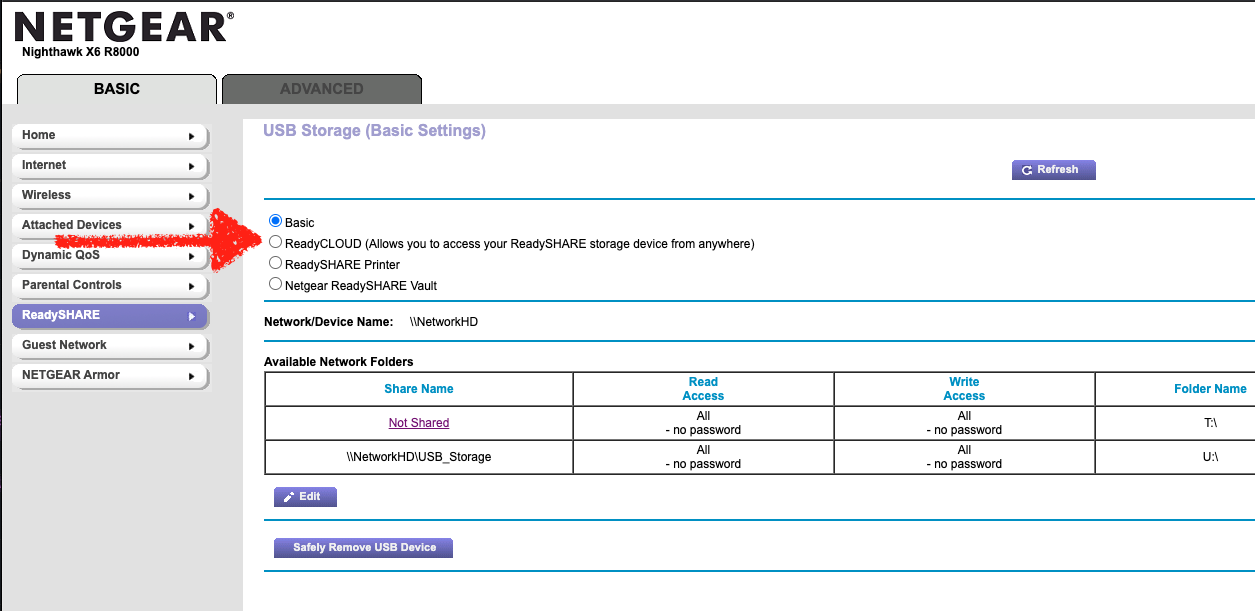The height and width of the screenshot is (611, 1255).
Task: Click the NETGEAR logo
Action: pyautogui.click(x=124, y=28)
